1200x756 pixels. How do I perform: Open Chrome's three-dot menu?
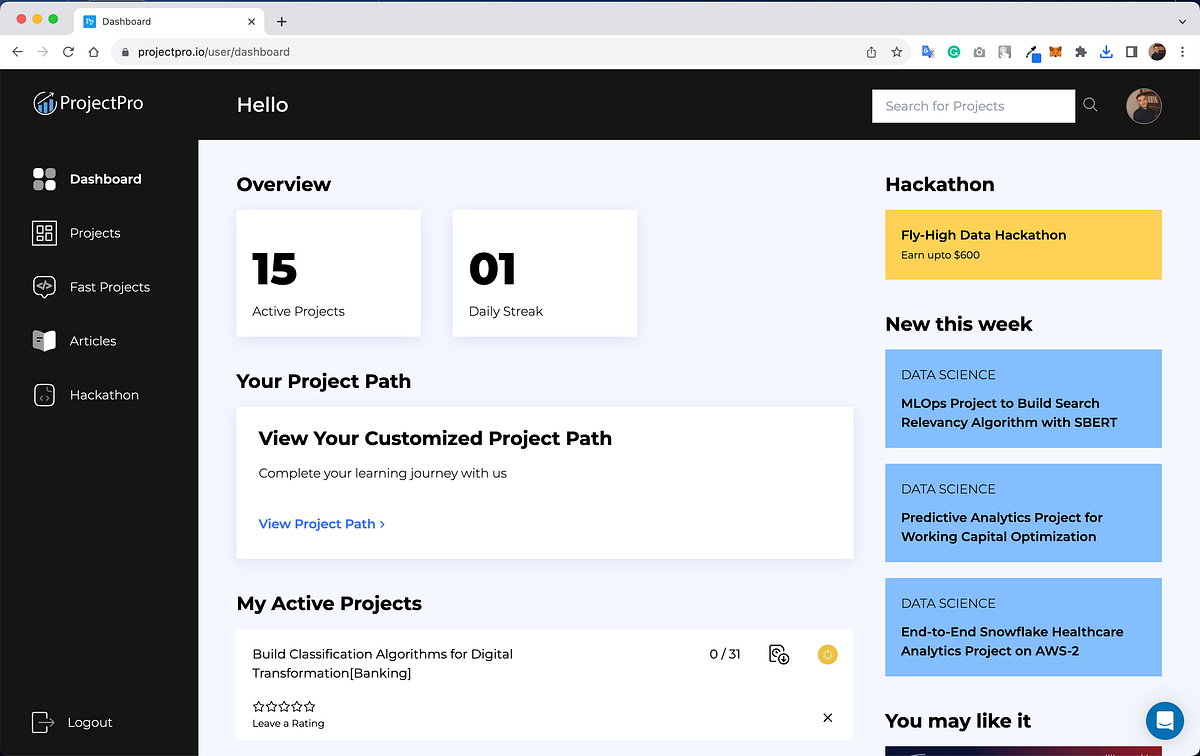(x=1183, y=51)
